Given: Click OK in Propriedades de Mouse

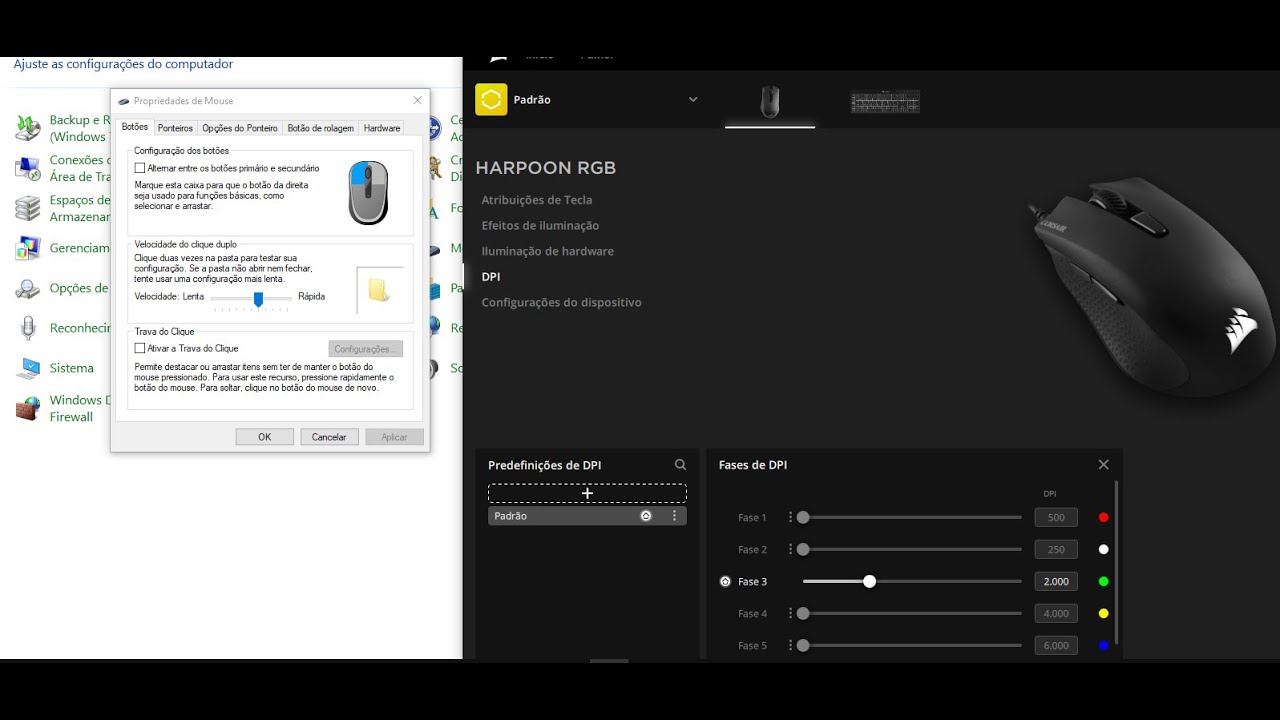Looking at the screenshot, I should (265, 437).
